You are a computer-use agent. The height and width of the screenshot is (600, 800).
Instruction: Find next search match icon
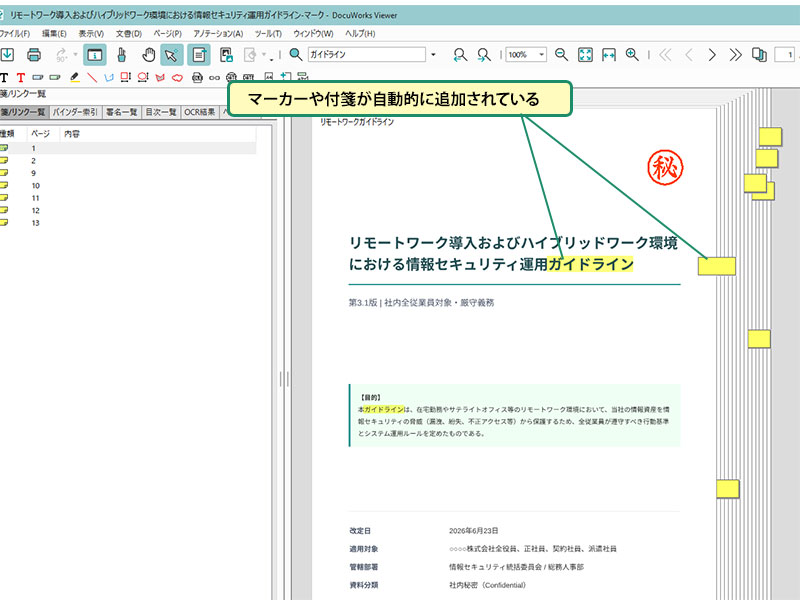483,55
